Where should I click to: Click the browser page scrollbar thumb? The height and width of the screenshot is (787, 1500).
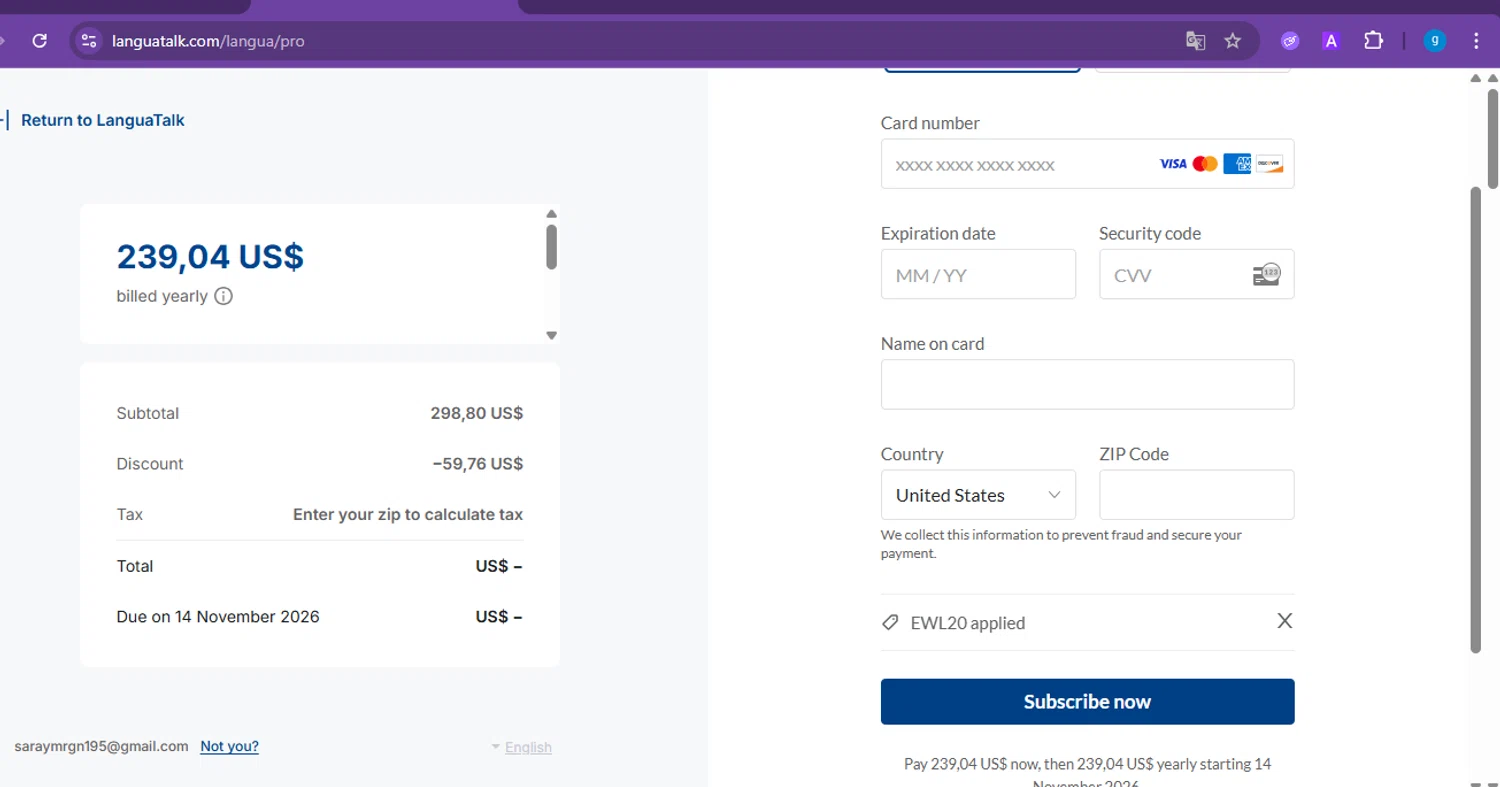point(1492,138)
